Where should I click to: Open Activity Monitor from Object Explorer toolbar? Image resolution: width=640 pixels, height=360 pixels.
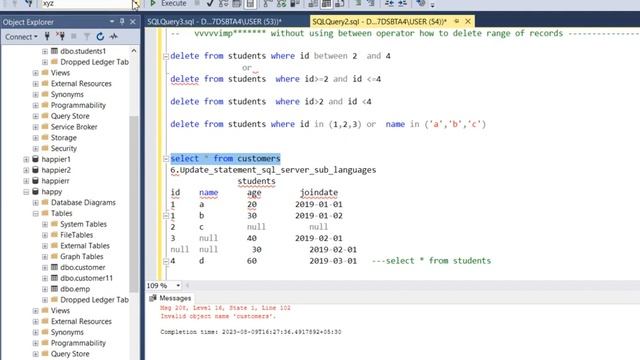(x=114, y=37)
